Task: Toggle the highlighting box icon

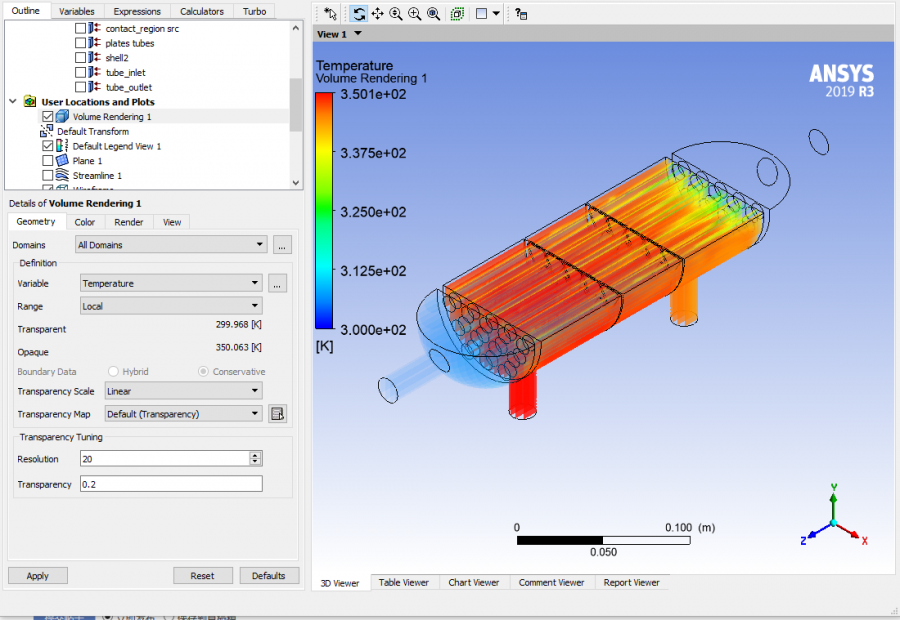Action: tap(457, 14)
